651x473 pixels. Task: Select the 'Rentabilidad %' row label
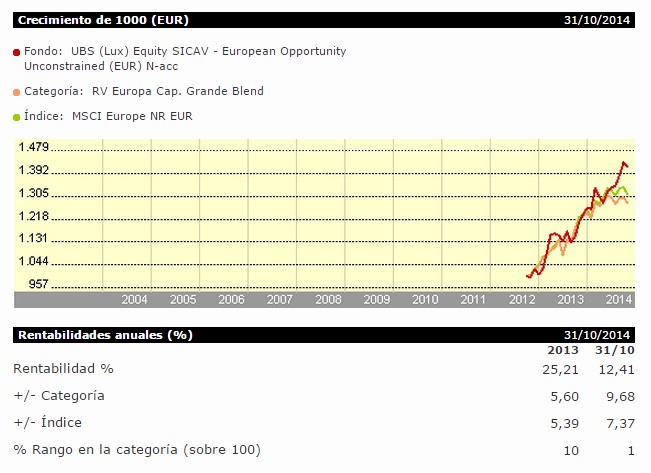tap(64, 369)
